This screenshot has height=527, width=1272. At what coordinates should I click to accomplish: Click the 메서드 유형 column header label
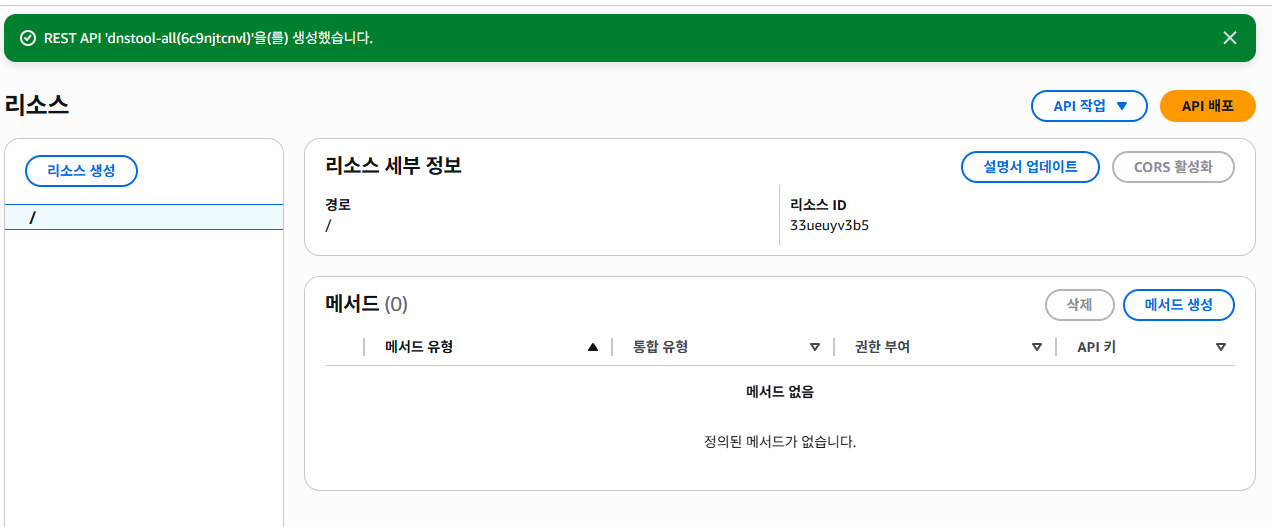(x=419, y=347)
